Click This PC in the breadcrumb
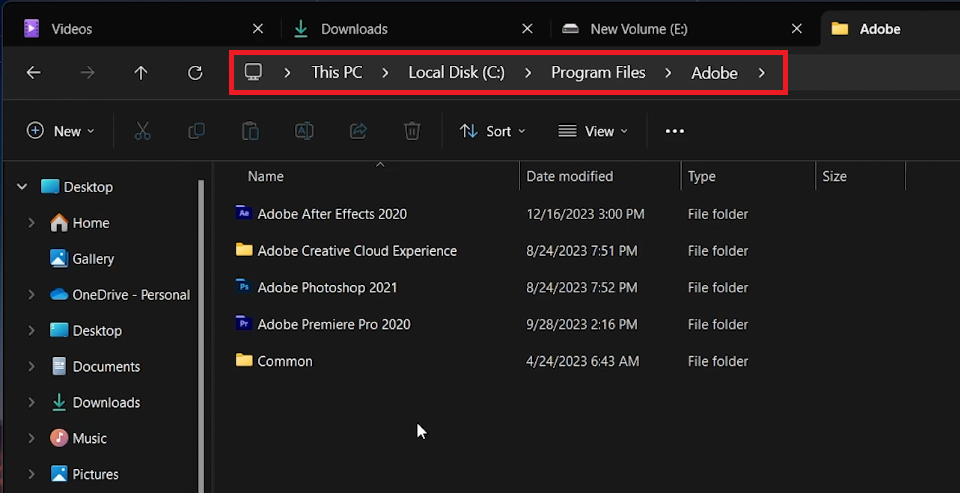The width and height of the screenshot is (960, 493). (x=337, y=73)
